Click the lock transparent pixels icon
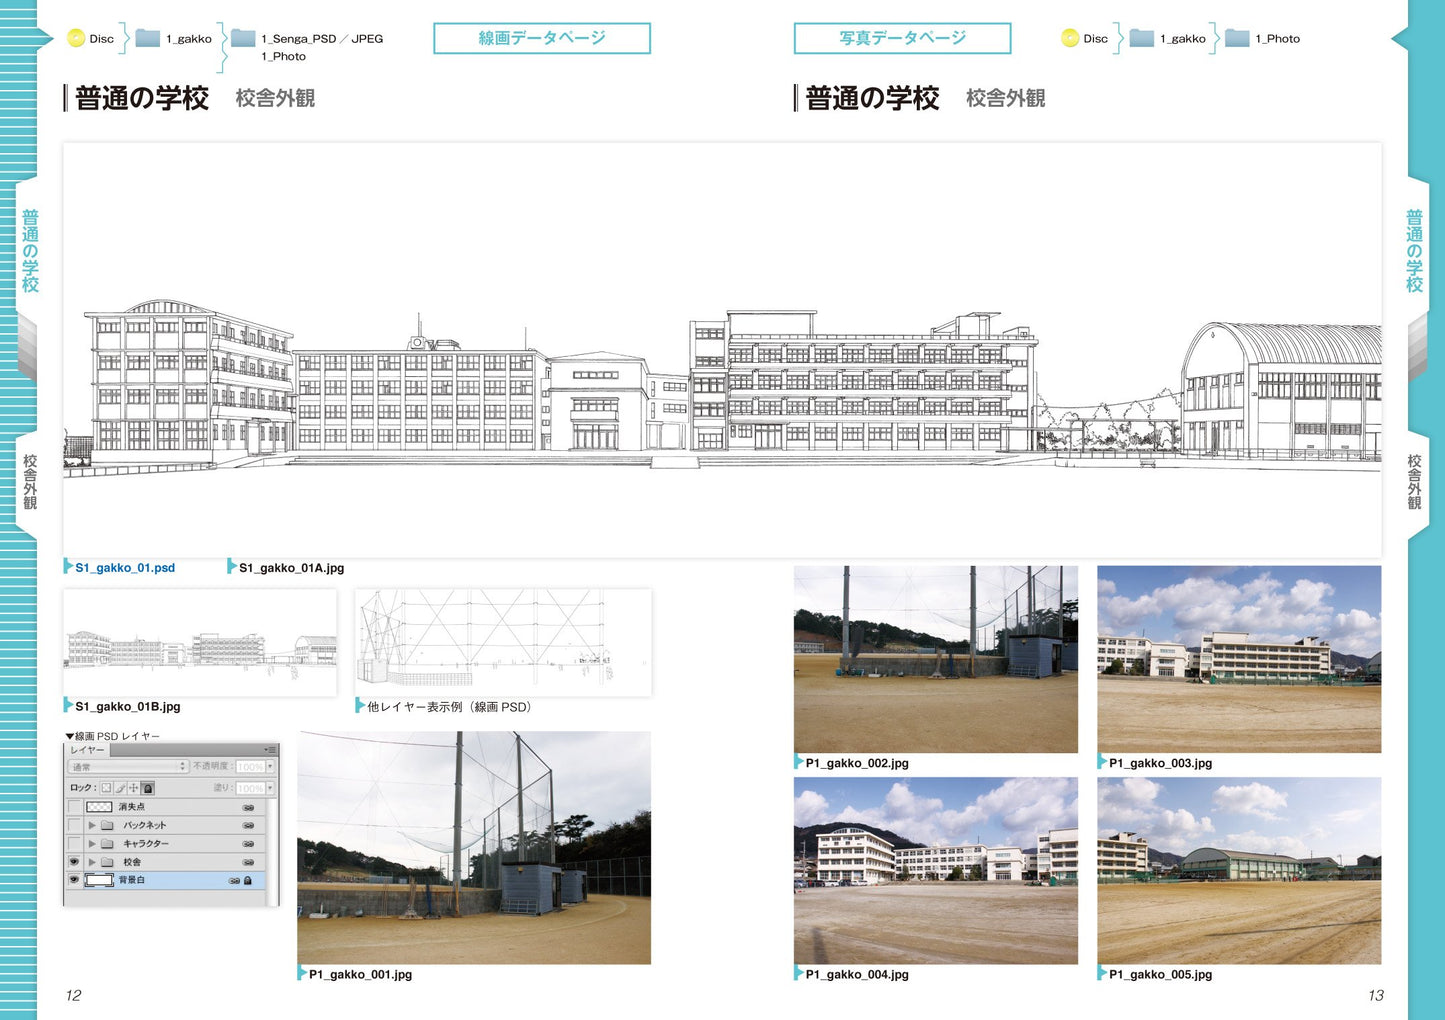Viewport: 1445px width, 1020px height. [x=107, y=788]
